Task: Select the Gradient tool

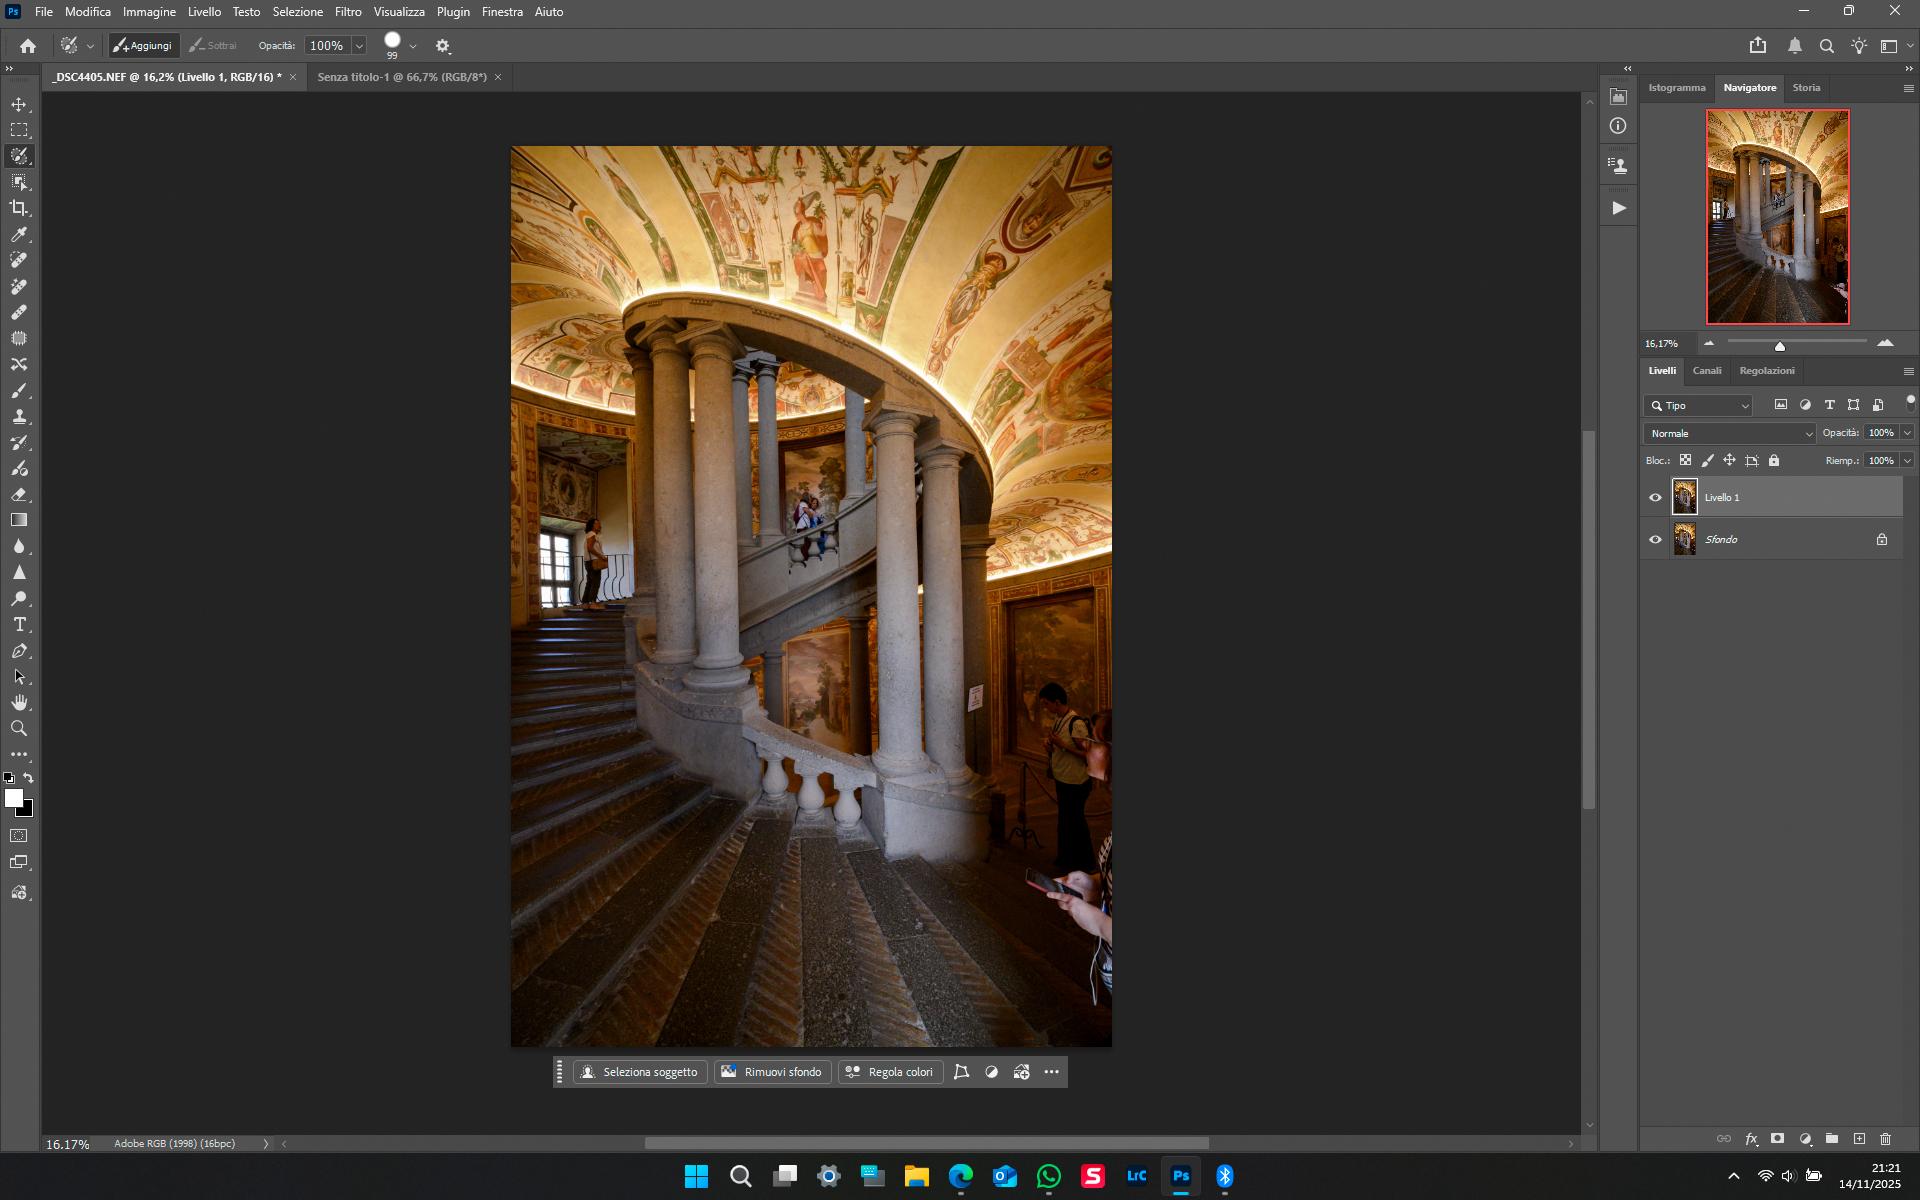Action: pos(19,520)
